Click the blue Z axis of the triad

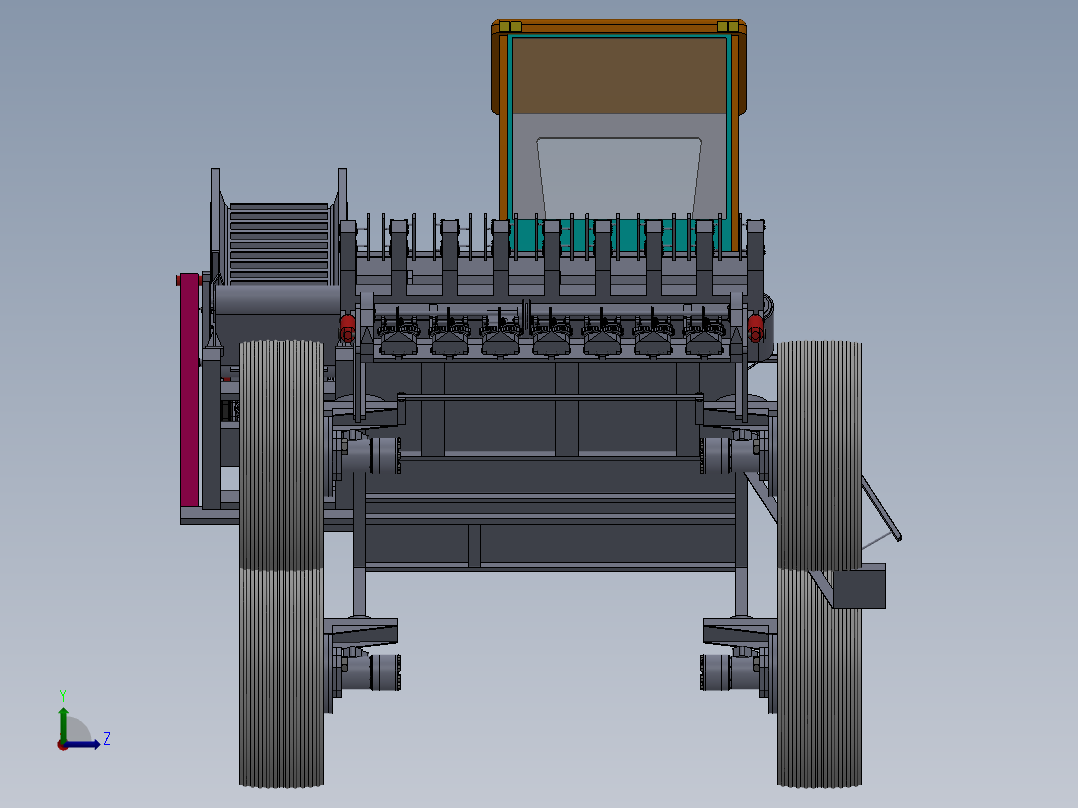83,744
